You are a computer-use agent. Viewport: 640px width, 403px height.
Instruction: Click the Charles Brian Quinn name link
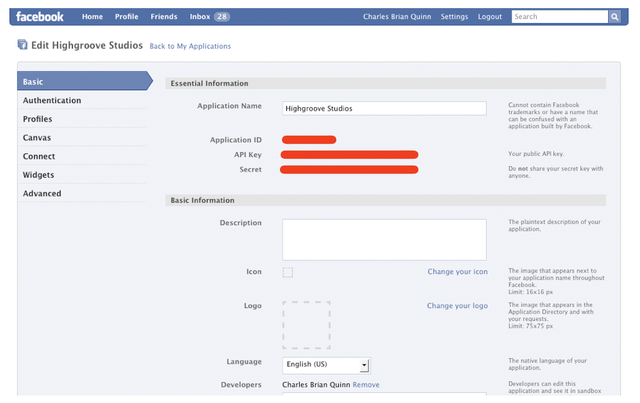click(x=397, y=17)
